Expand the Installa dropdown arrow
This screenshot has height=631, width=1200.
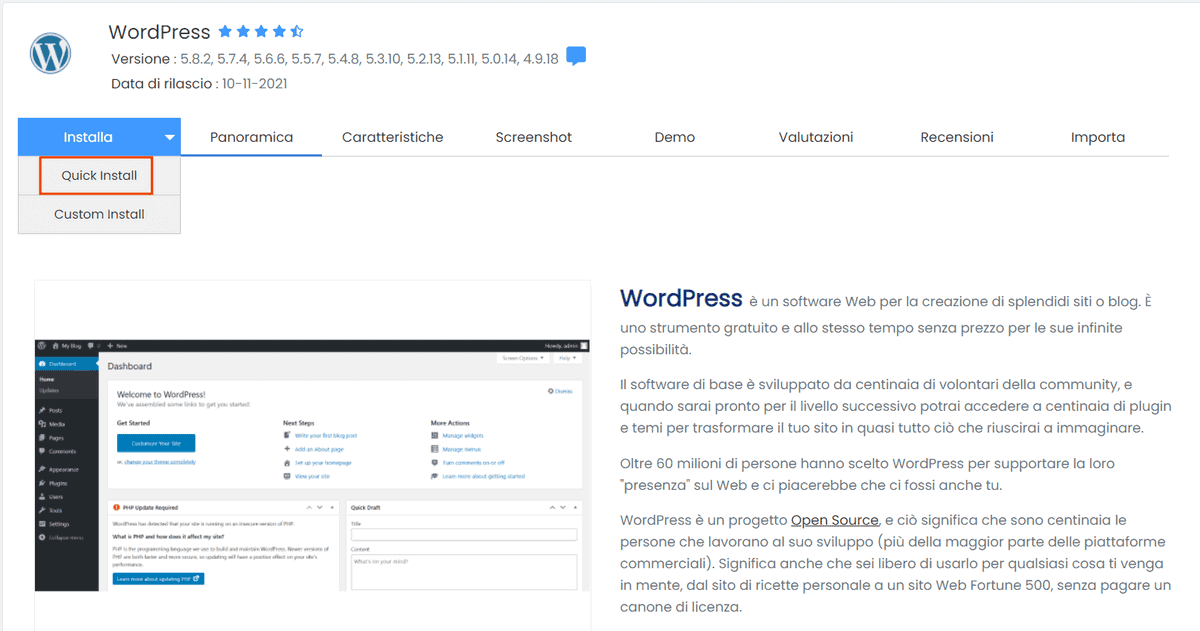point(169,136)
